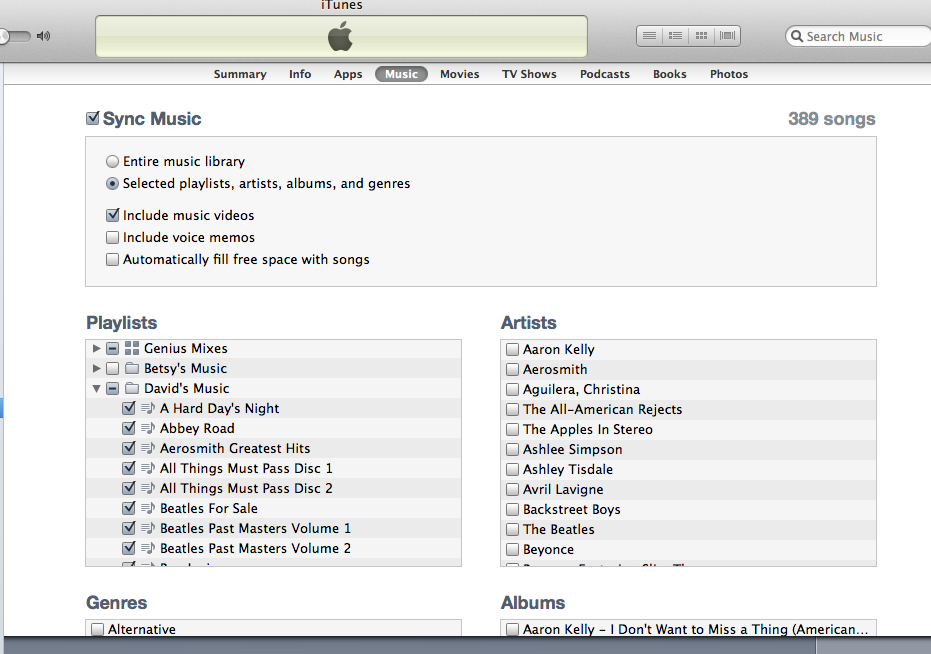Select Entire music library option
This screenshot has width=931, height=654.
[x=112, y=162]
